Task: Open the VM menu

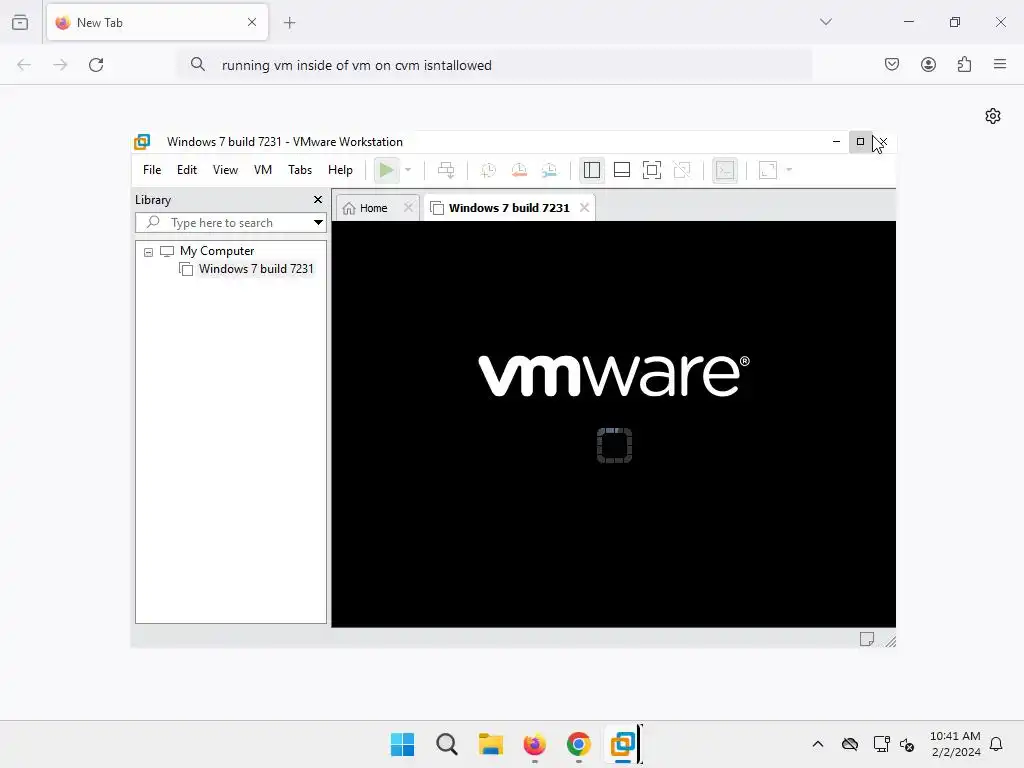Action: pos(263,170)
